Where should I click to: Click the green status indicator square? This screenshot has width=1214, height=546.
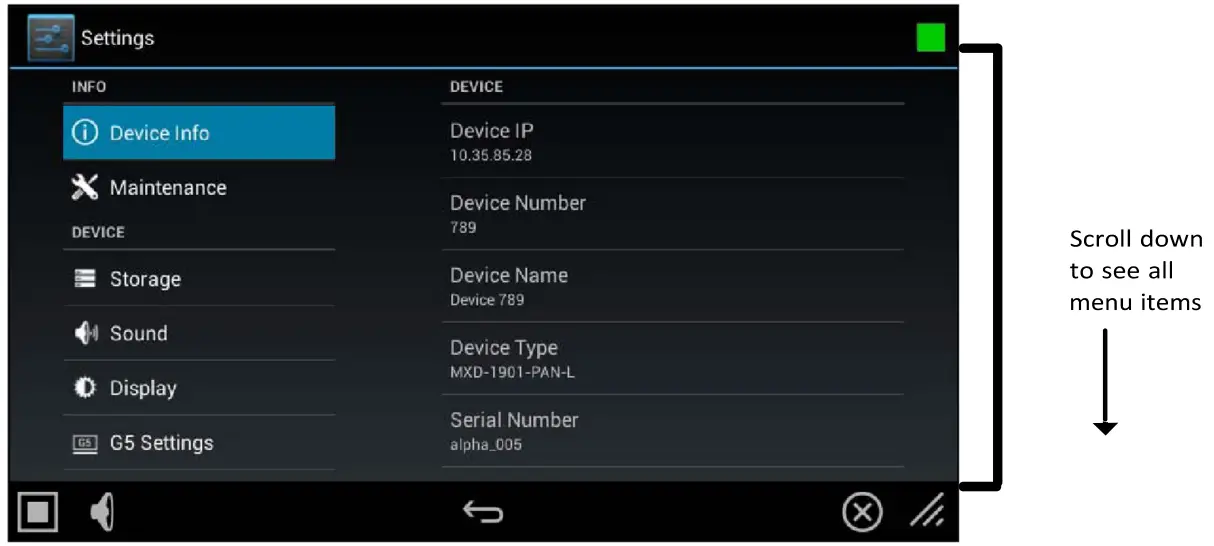[x=931, y=38]
